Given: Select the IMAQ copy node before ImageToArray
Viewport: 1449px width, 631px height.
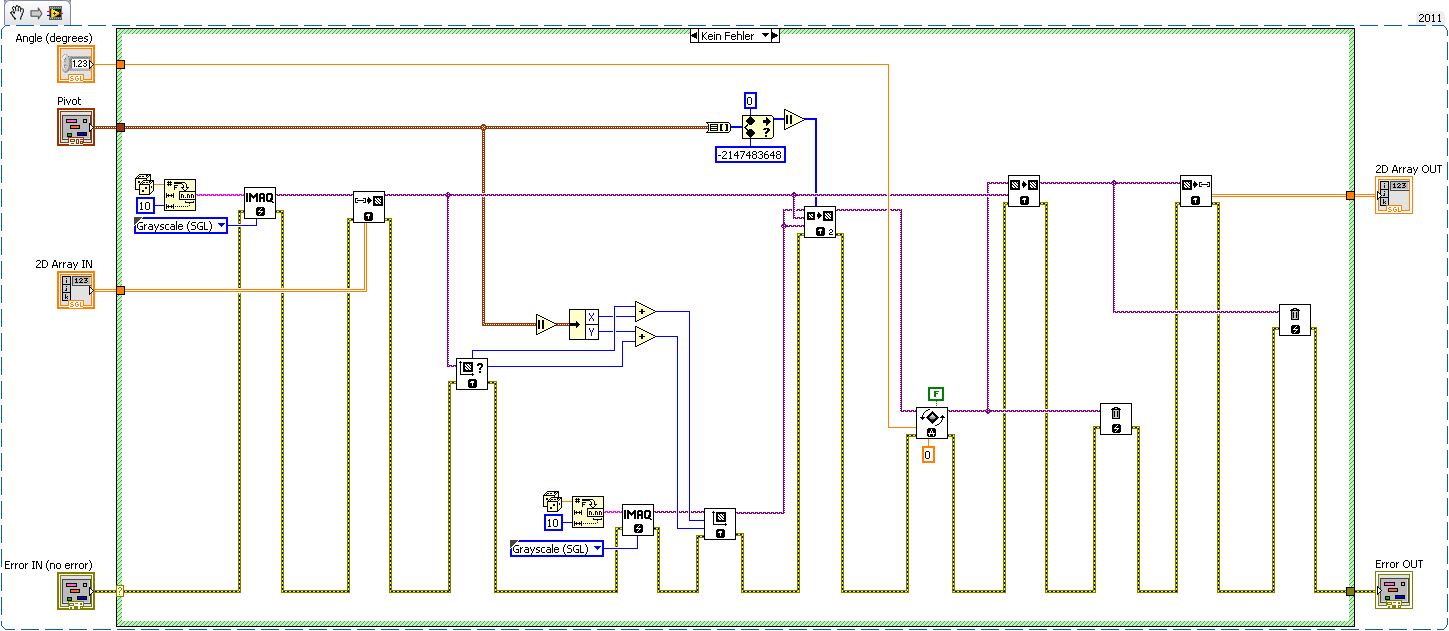Looking at the screenshot, I should [x=1024, y=191].
